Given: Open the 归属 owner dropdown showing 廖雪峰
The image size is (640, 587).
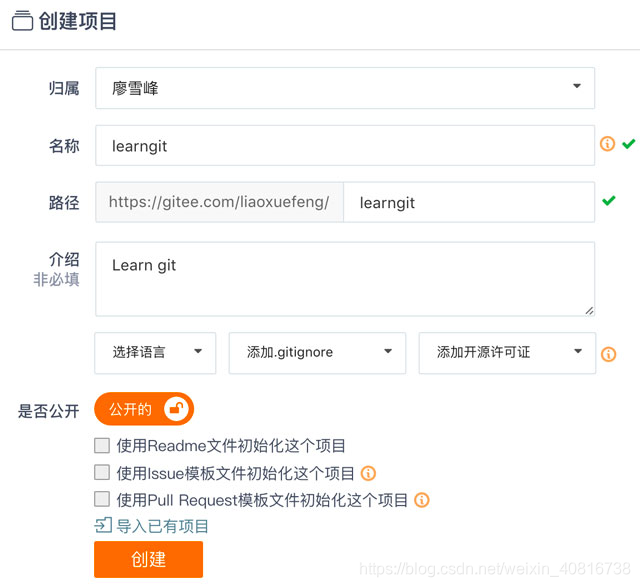Looking at the screenshot, I should (345, 88).
